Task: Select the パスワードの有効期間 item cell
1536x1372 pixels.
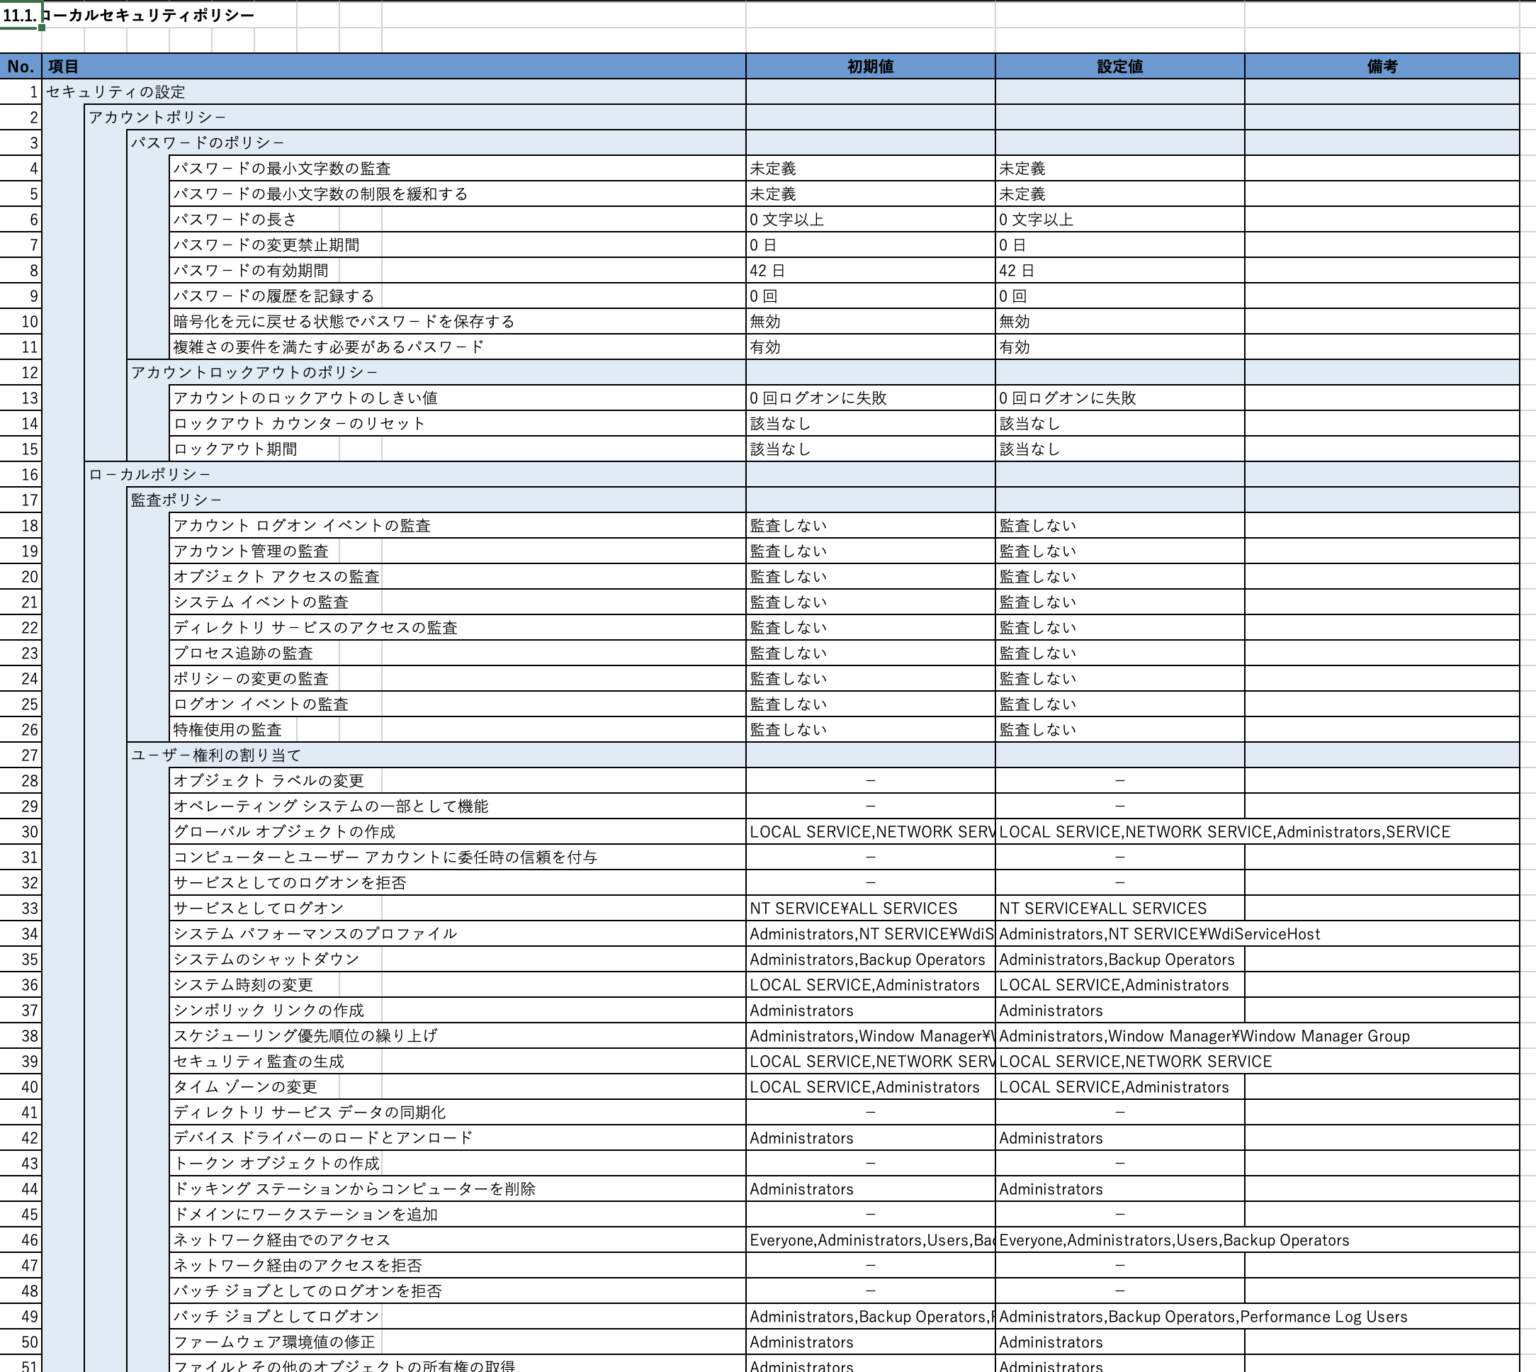Action: pyautogui.click(x=250, y=270)
